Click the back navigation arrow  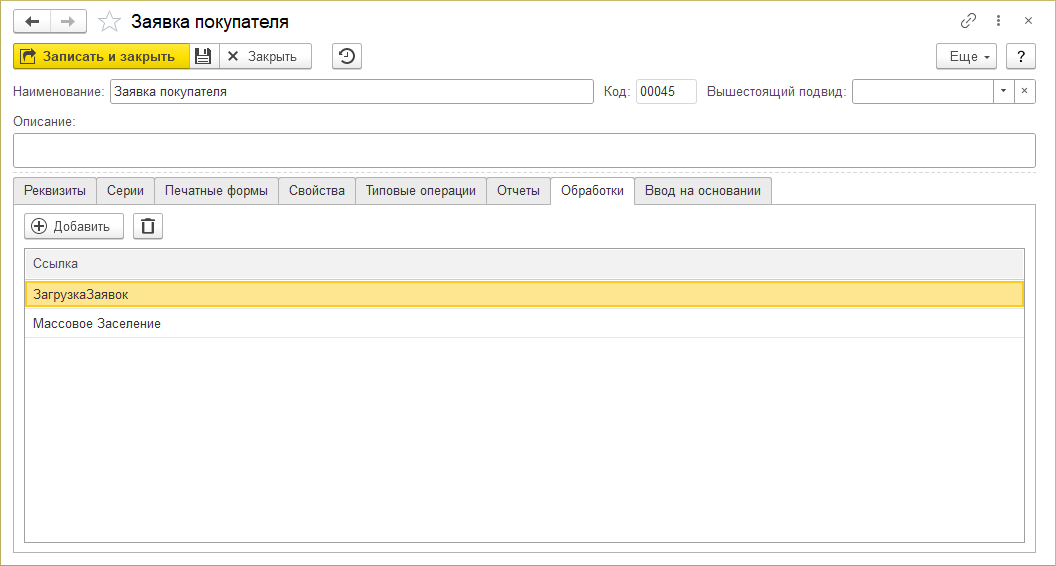point(32,22)
